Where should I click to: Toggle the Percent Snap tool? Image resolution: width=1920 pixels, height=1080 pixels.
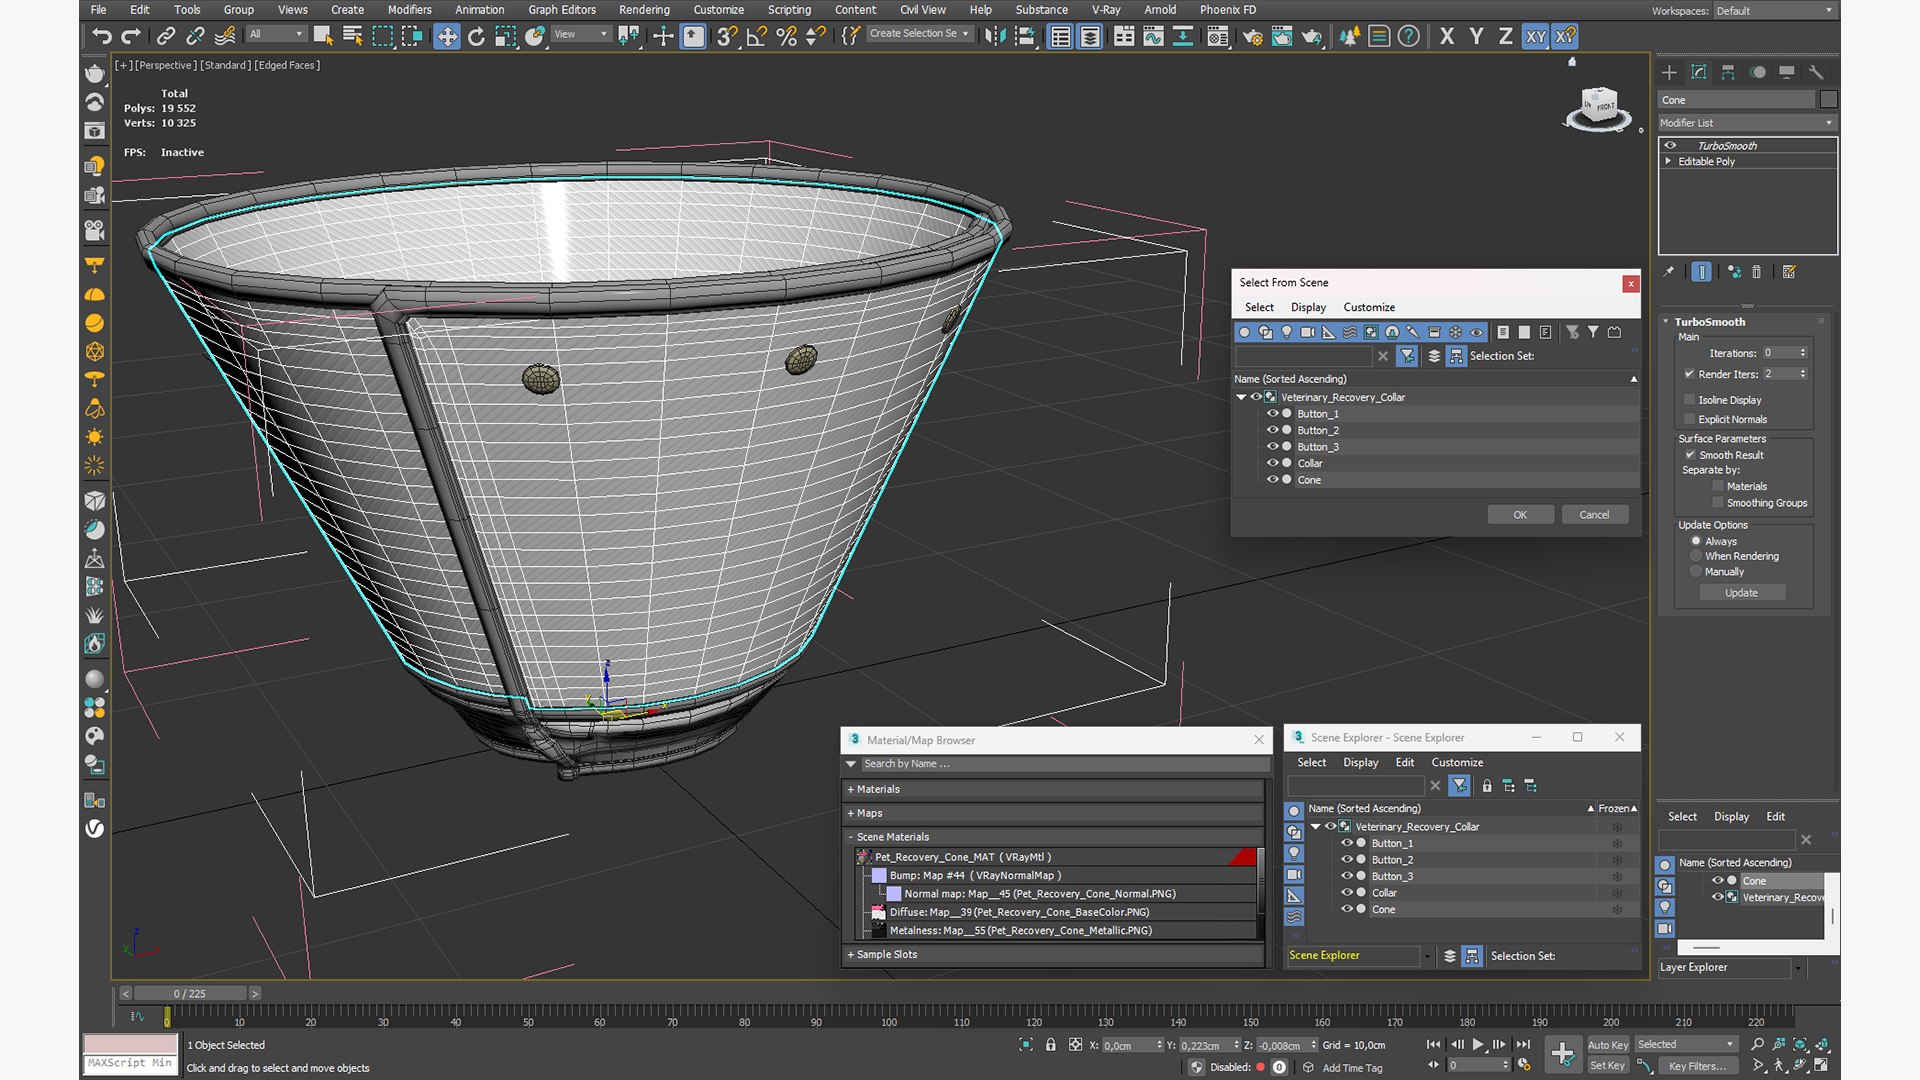click(787, 36)
